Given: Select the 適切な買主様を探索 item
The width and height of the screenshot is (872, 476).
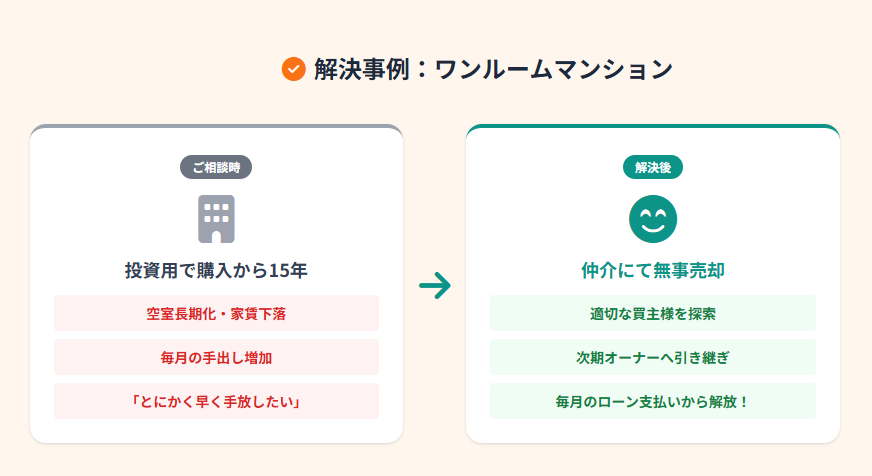Looking at the screenshot, I should 653,313.
